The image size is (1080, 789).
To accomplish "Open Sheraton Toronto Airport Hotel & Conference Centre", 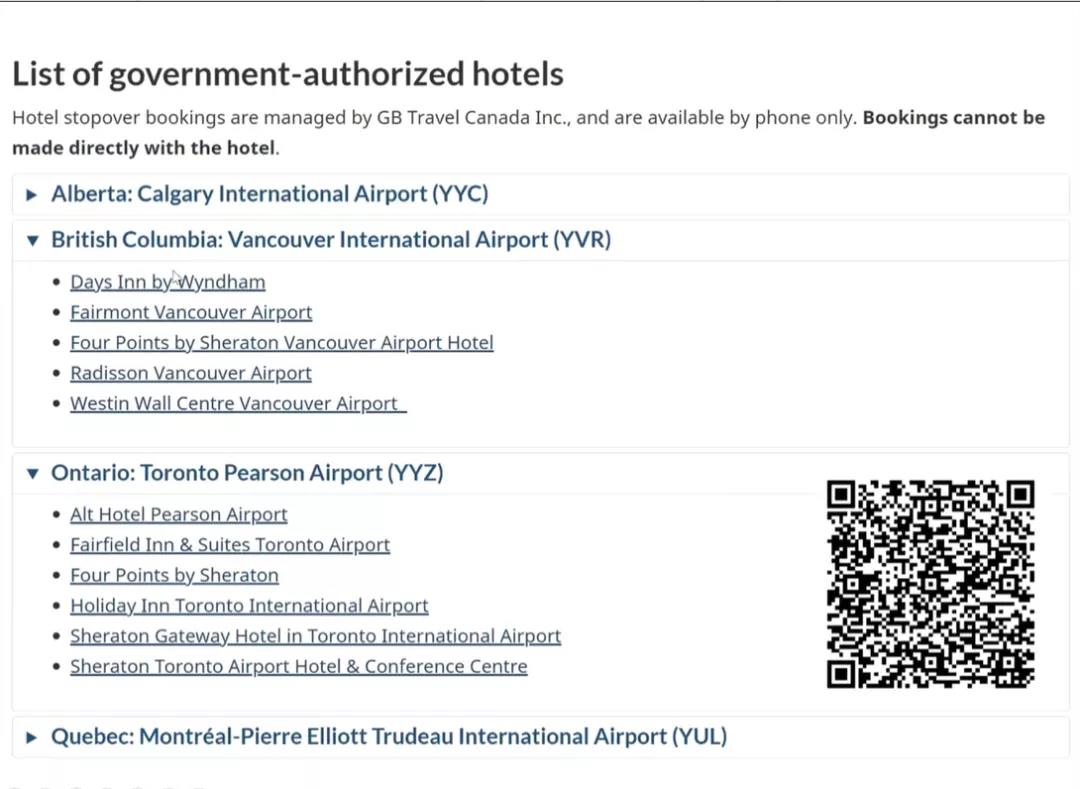I will click(x=299, y=666).
